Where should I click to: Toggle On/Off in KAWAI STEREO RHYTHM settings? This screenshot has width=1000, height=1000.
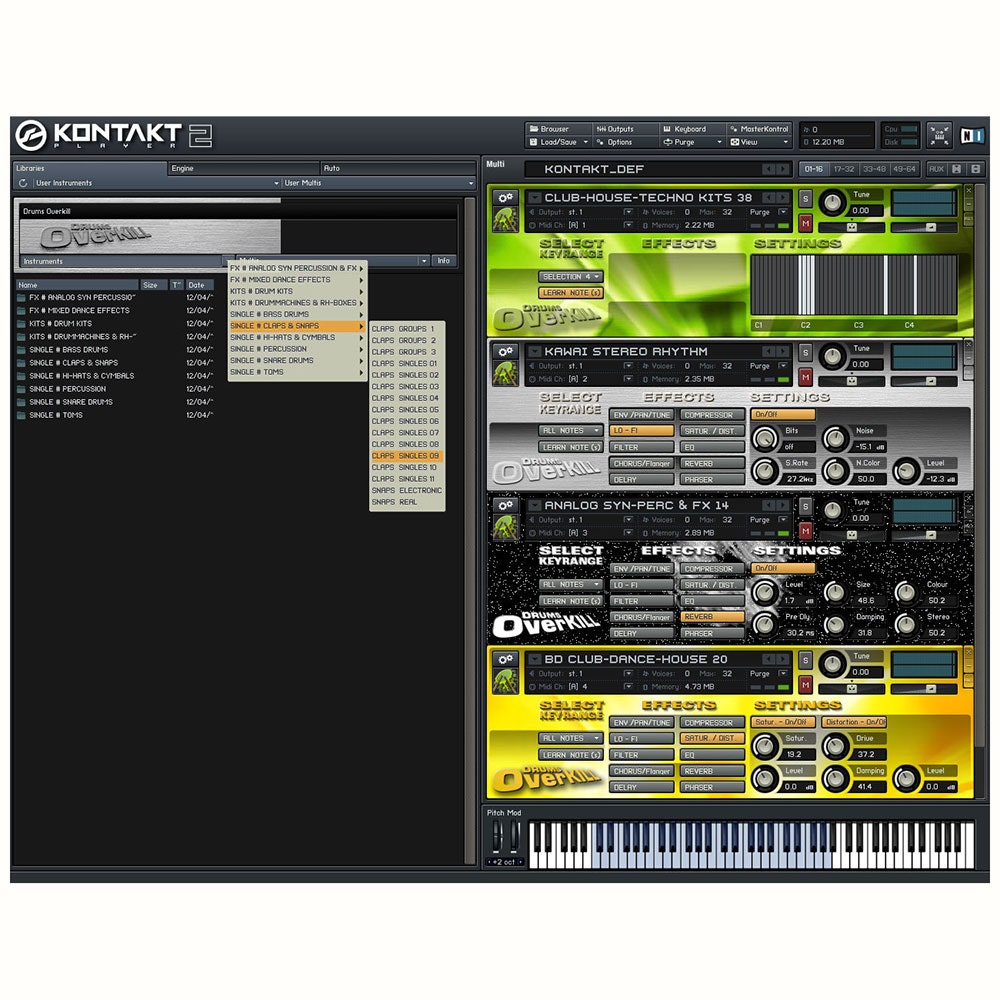click(x=783, y=415)
